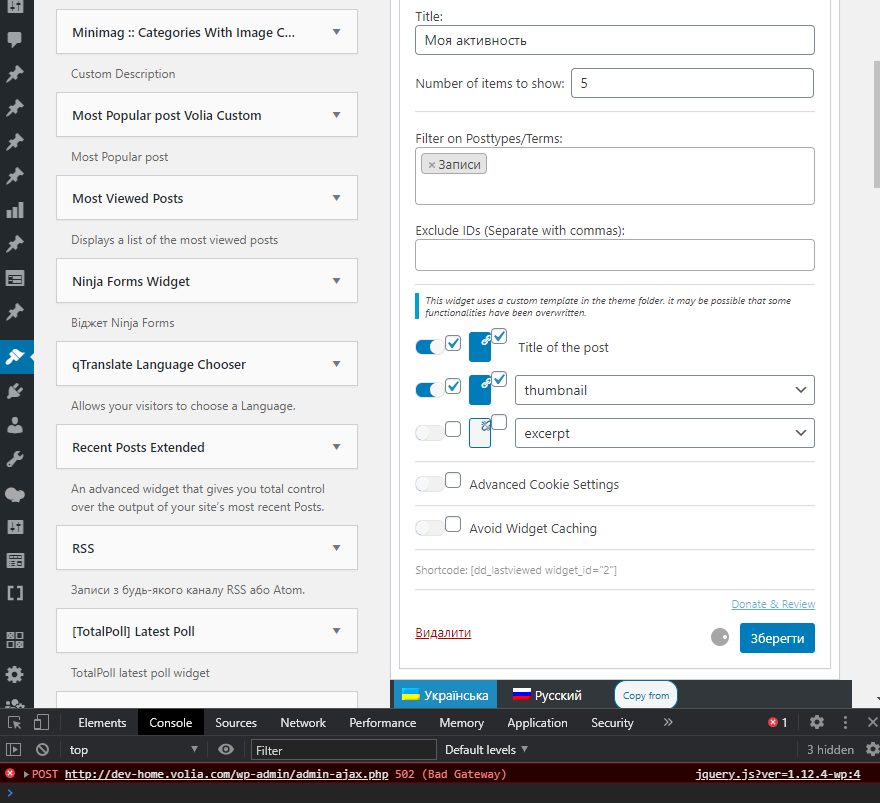The height and width of the screenshot is (803, 880).
Task: Open the Default levels dropdown
Action: 486,750
